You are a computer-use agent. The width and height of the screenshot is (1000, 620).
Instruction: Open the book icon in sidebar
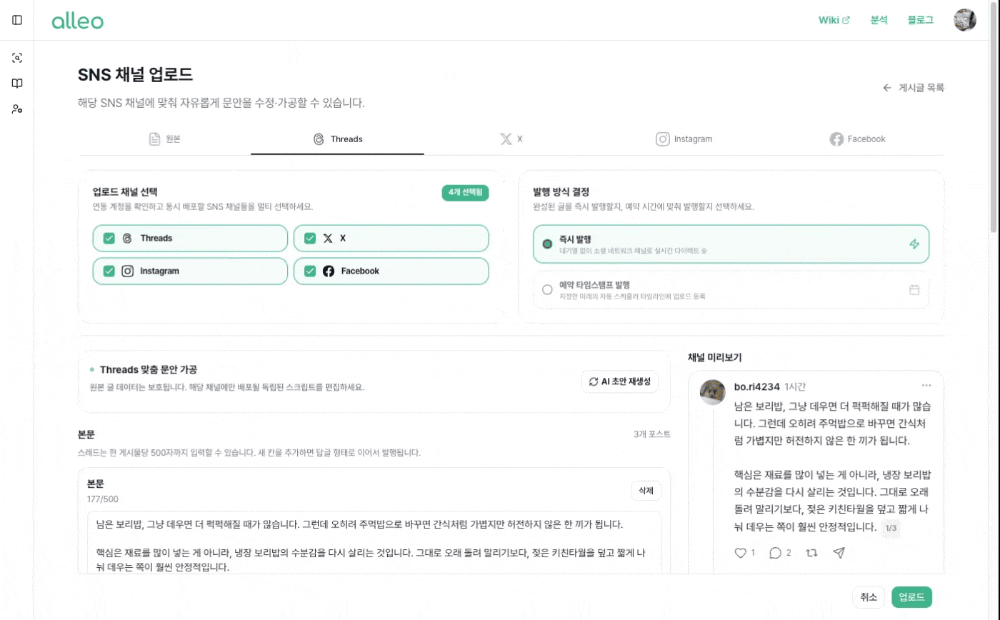tap(17, 84)
